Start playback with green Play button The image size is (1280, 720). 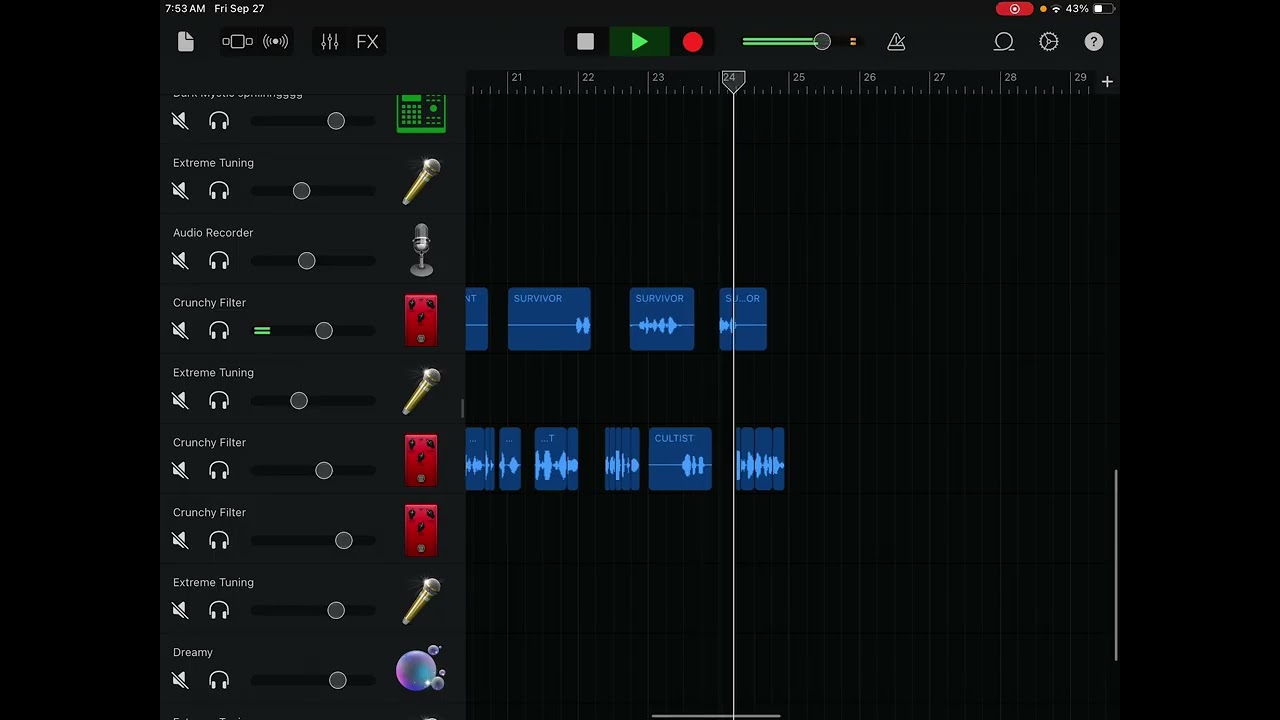click(640, 42)
